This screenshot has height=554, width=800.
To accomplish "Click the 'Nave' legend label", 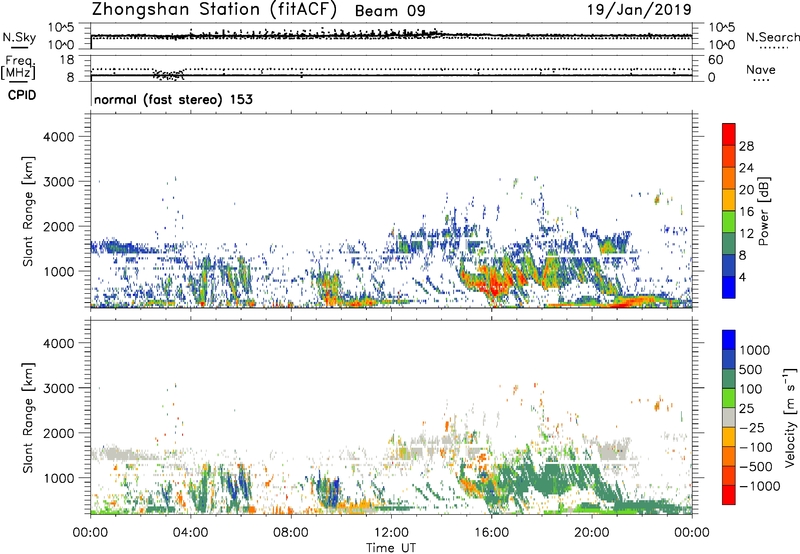I will click(761, 70).
